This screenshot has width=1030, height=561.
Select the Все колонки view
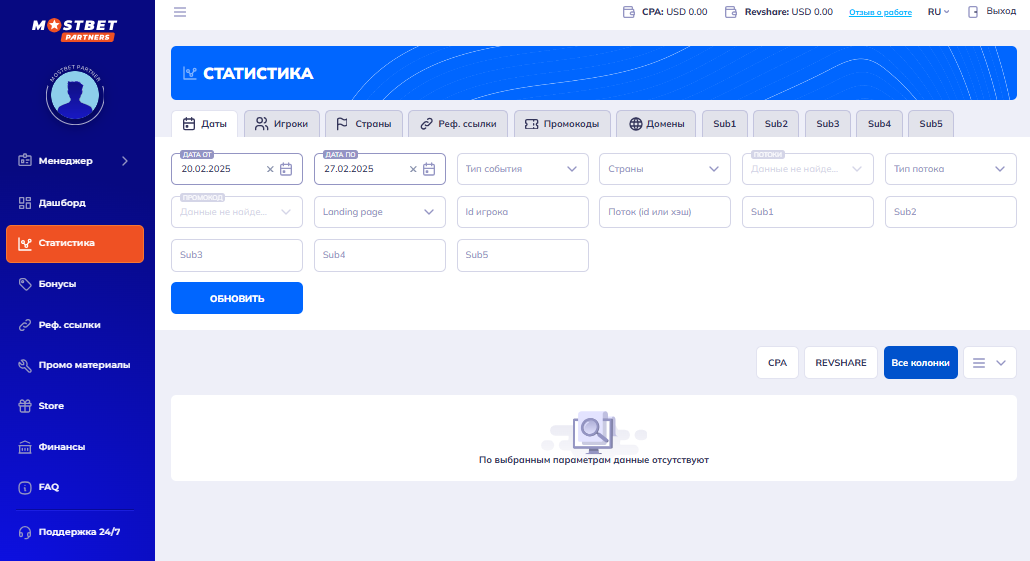click(x=920, y=363)
